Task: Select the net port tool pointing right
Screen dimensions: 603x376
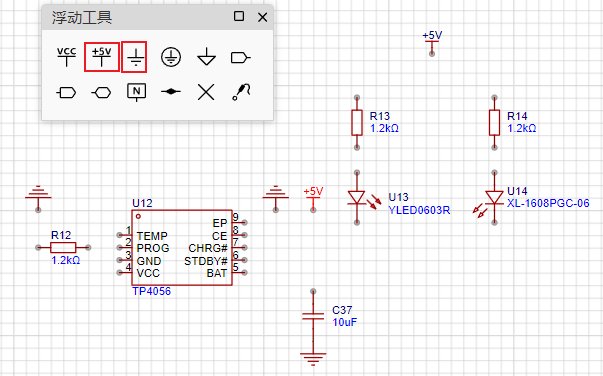Action: (240, 58)
